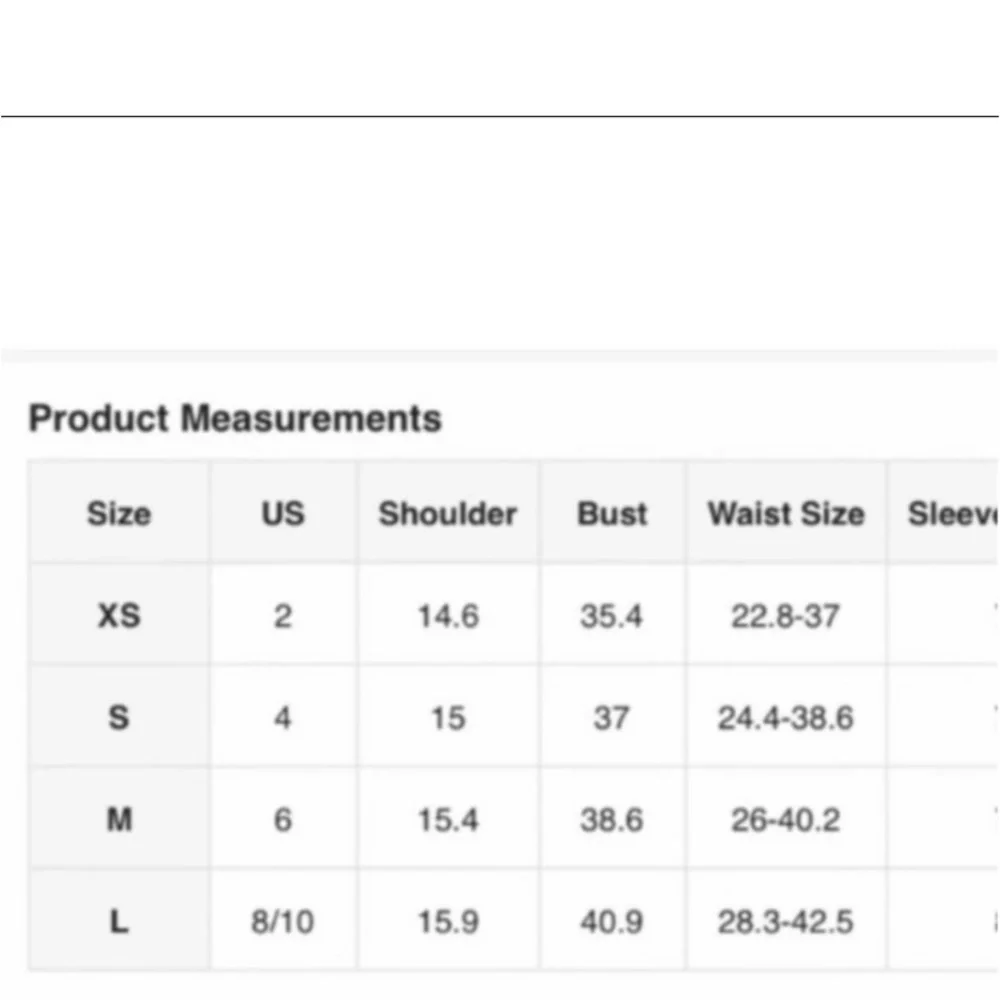
Task: Select the Size column header
Action: pos(118,514)
